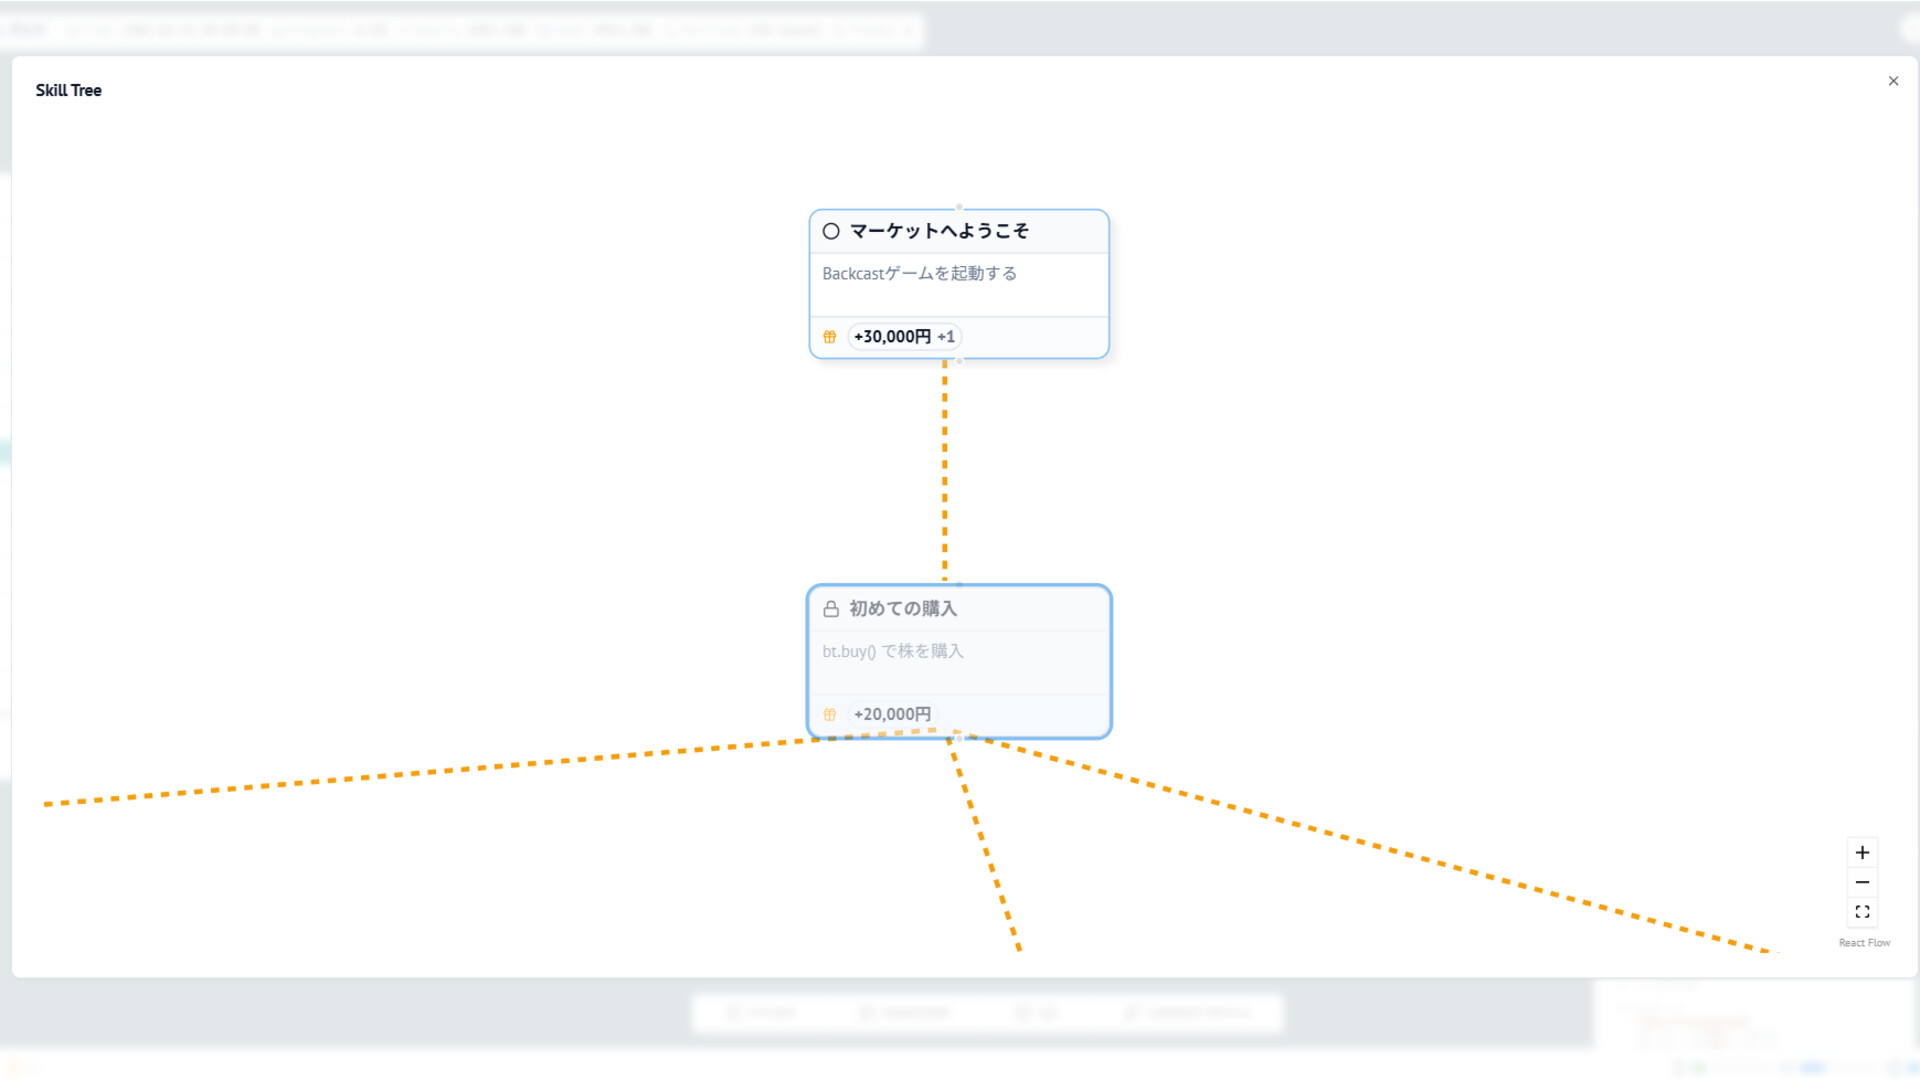Click the zoom in plus icon
This screenshot has width=1920, height=1080.
(x=1862, y=852)
